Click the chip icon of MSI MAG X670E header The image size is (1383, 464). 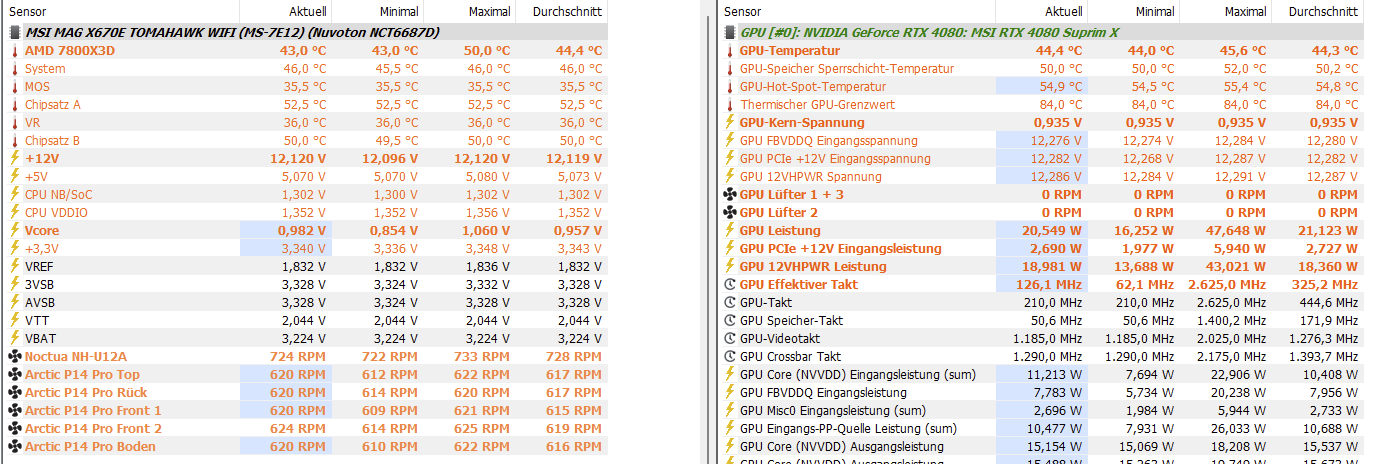[14, 32]
